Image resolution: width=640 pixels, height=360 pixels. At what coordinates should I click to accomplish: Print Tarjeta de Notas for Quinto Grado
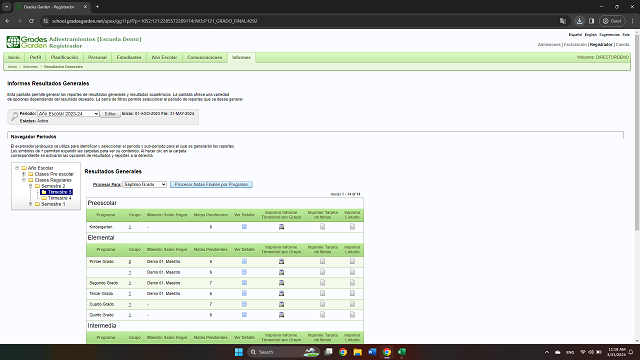click(x=322, y=315)
